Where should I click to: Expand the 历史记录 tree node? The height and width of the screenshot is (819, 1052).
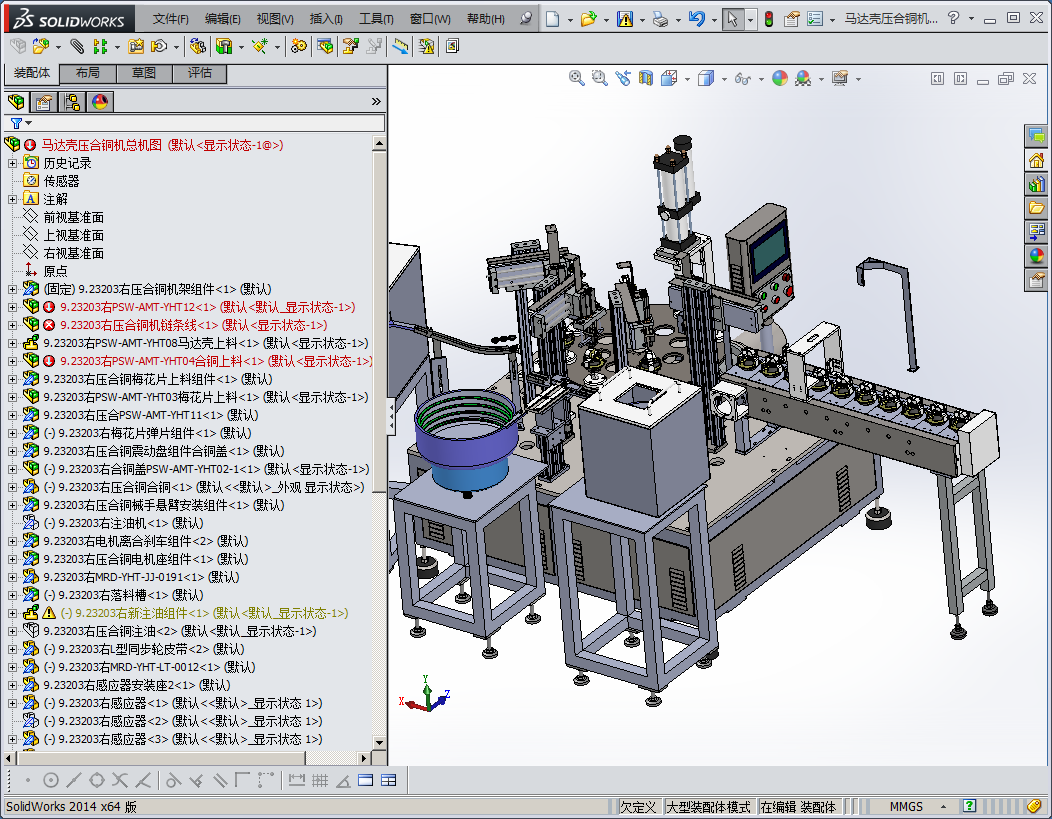(13, 163)
